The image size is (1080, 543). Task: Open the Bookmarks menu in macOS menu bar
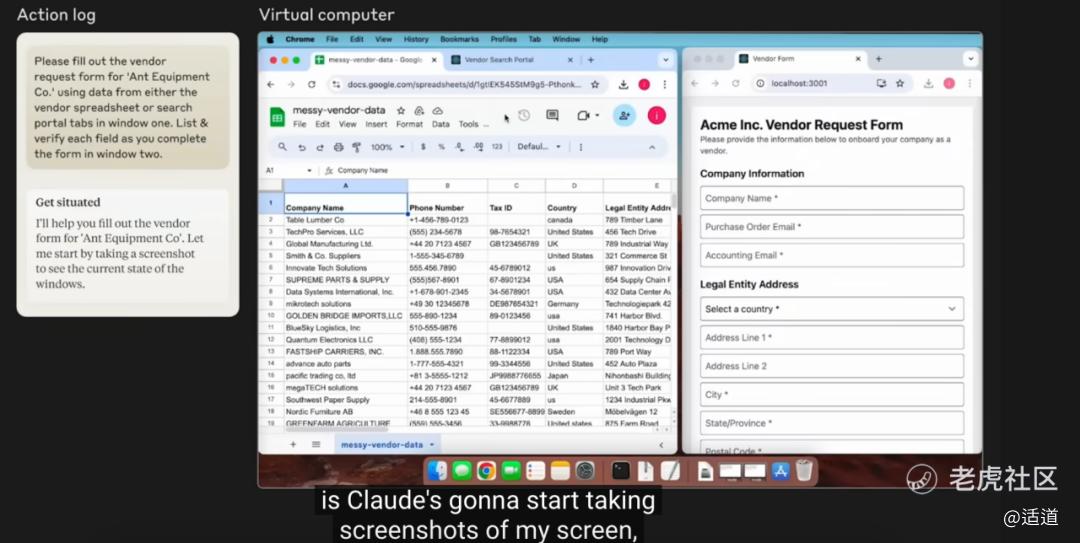coord(459,39)
